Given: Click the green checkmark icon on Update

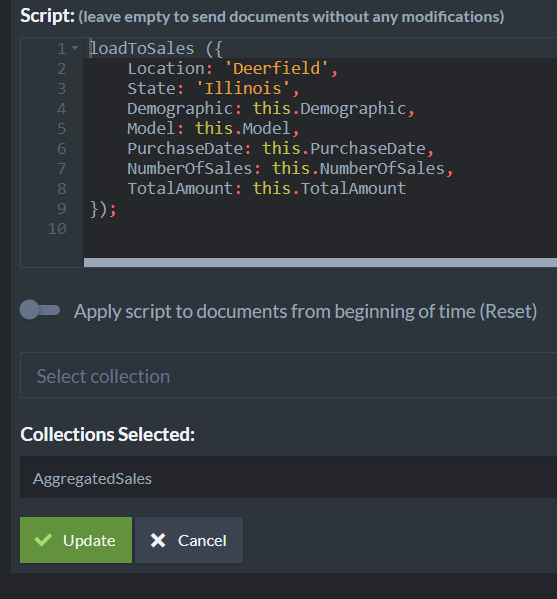Looking at the screenshot, I should [43, 540].
